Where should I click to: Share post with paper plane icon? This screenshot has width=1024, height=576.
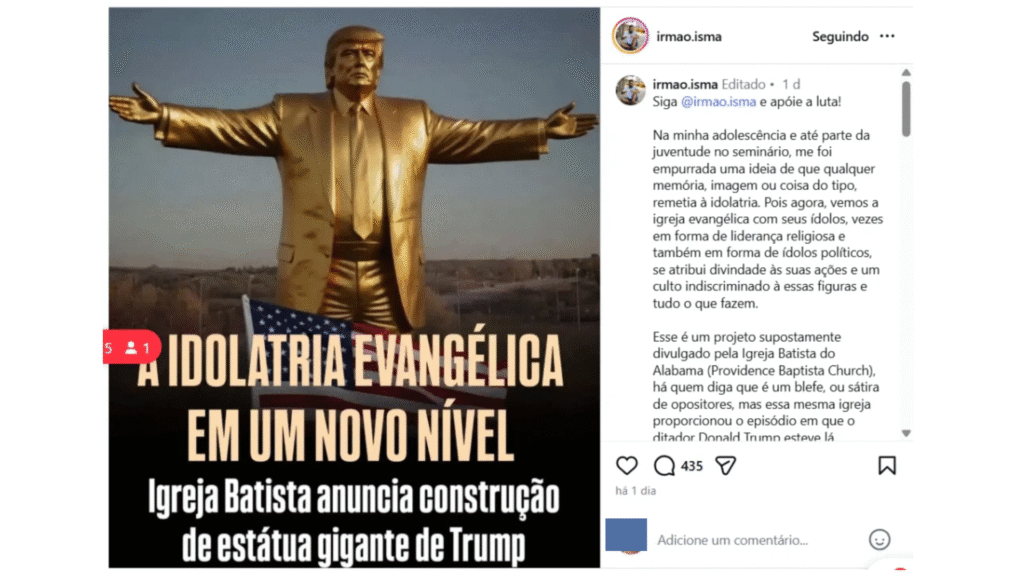coord(726,466)
